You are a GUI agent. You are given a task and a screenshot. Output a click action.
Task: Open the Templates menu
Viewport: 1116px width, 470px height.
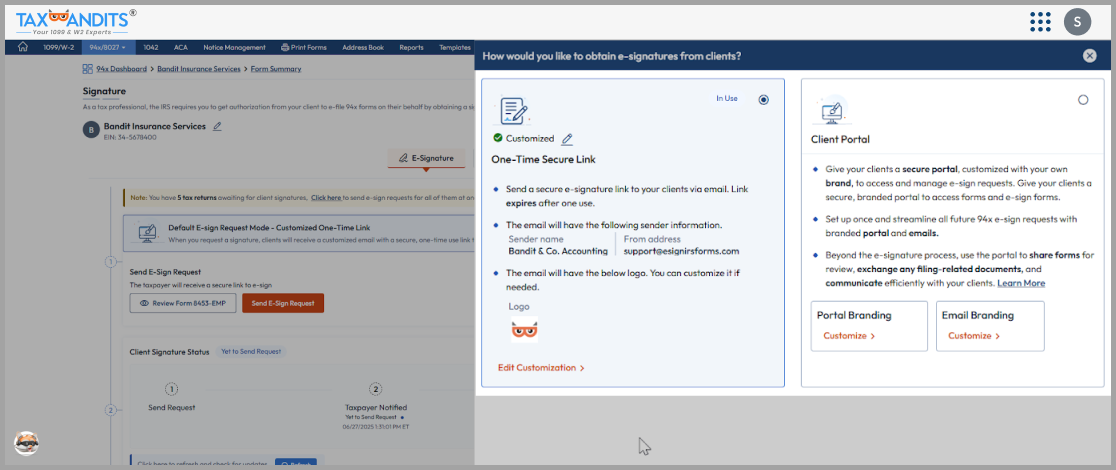coord(455,48)
